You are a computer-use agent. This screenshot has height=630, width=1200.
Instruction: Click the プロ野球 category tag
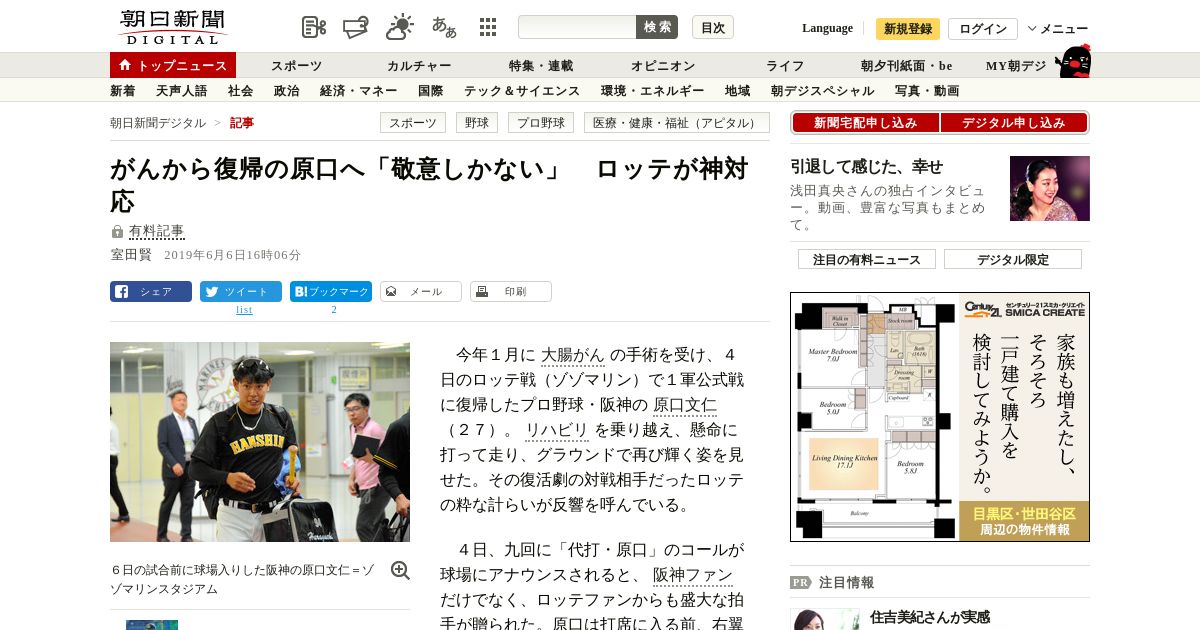(541, 123)
